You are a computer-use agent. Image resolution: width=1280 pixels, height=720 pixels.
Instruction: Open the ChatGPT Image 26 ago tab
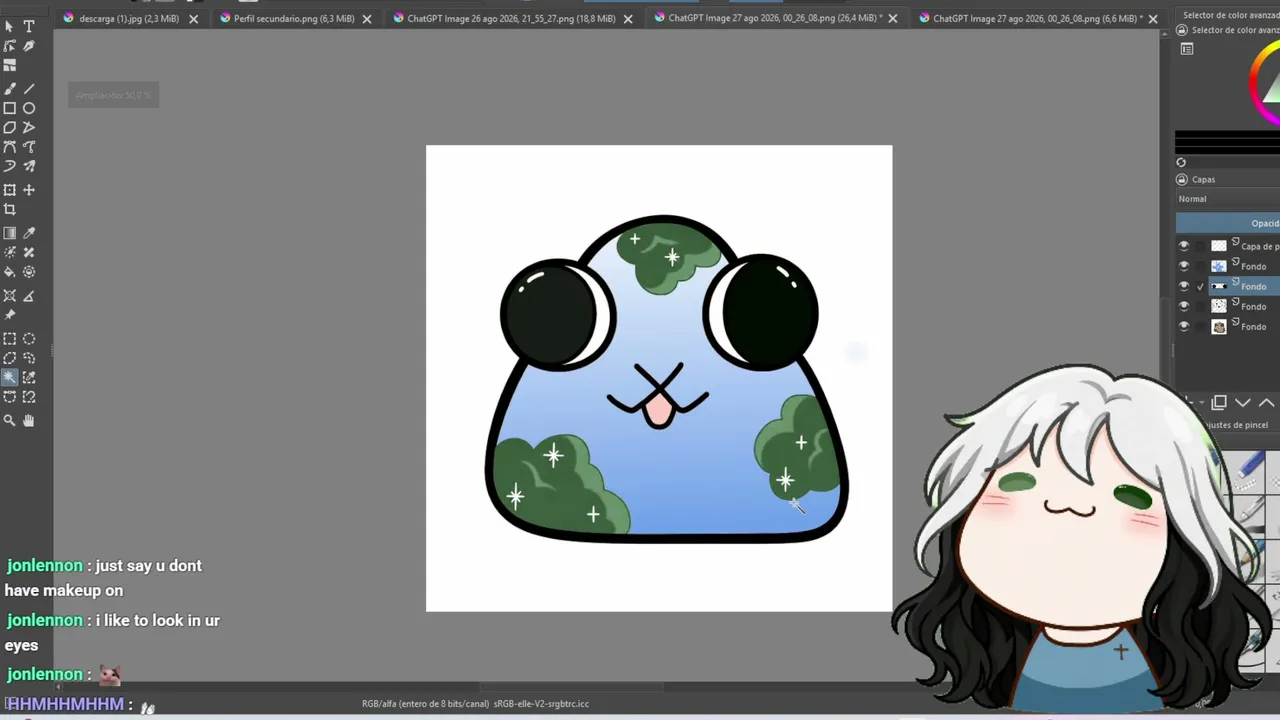point(511,18)
